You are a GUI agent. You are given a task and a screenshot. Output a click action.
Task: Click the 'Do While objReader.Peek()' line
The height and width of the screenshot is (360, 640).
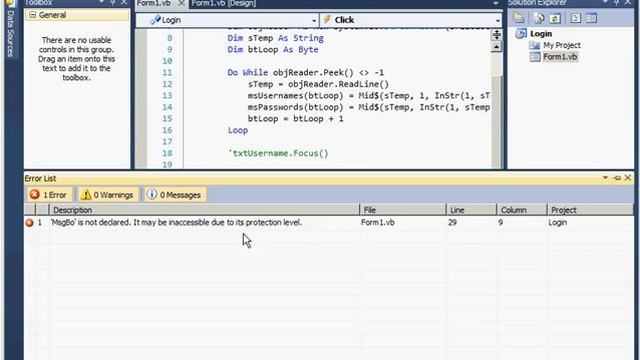305,73
